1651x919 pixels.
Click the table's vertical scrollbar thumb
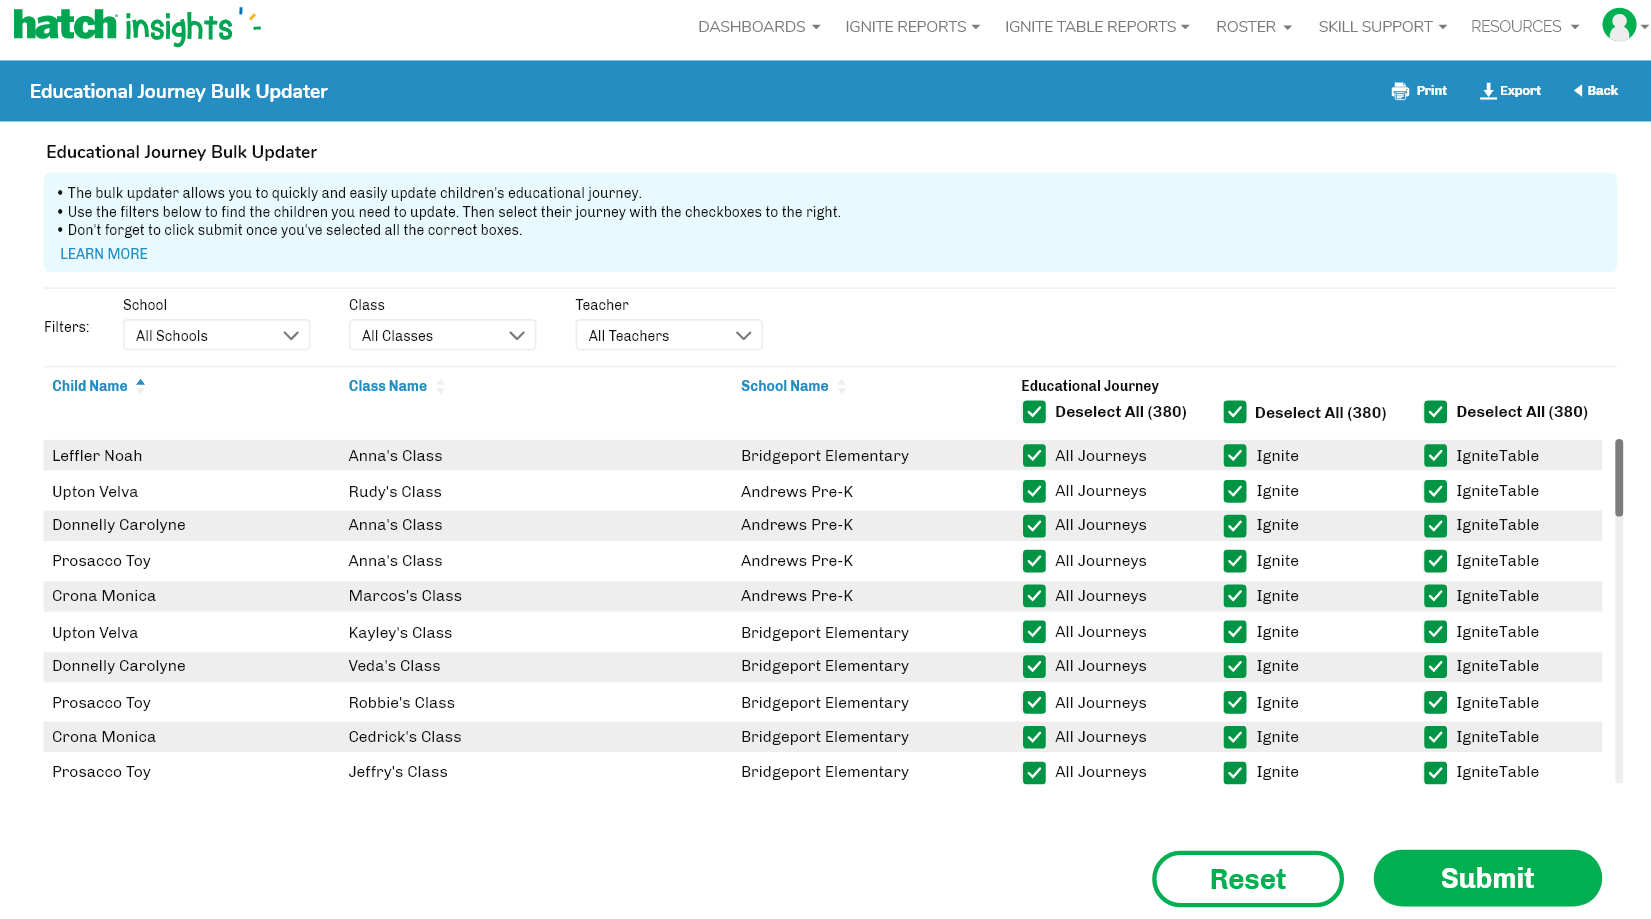1618,478
